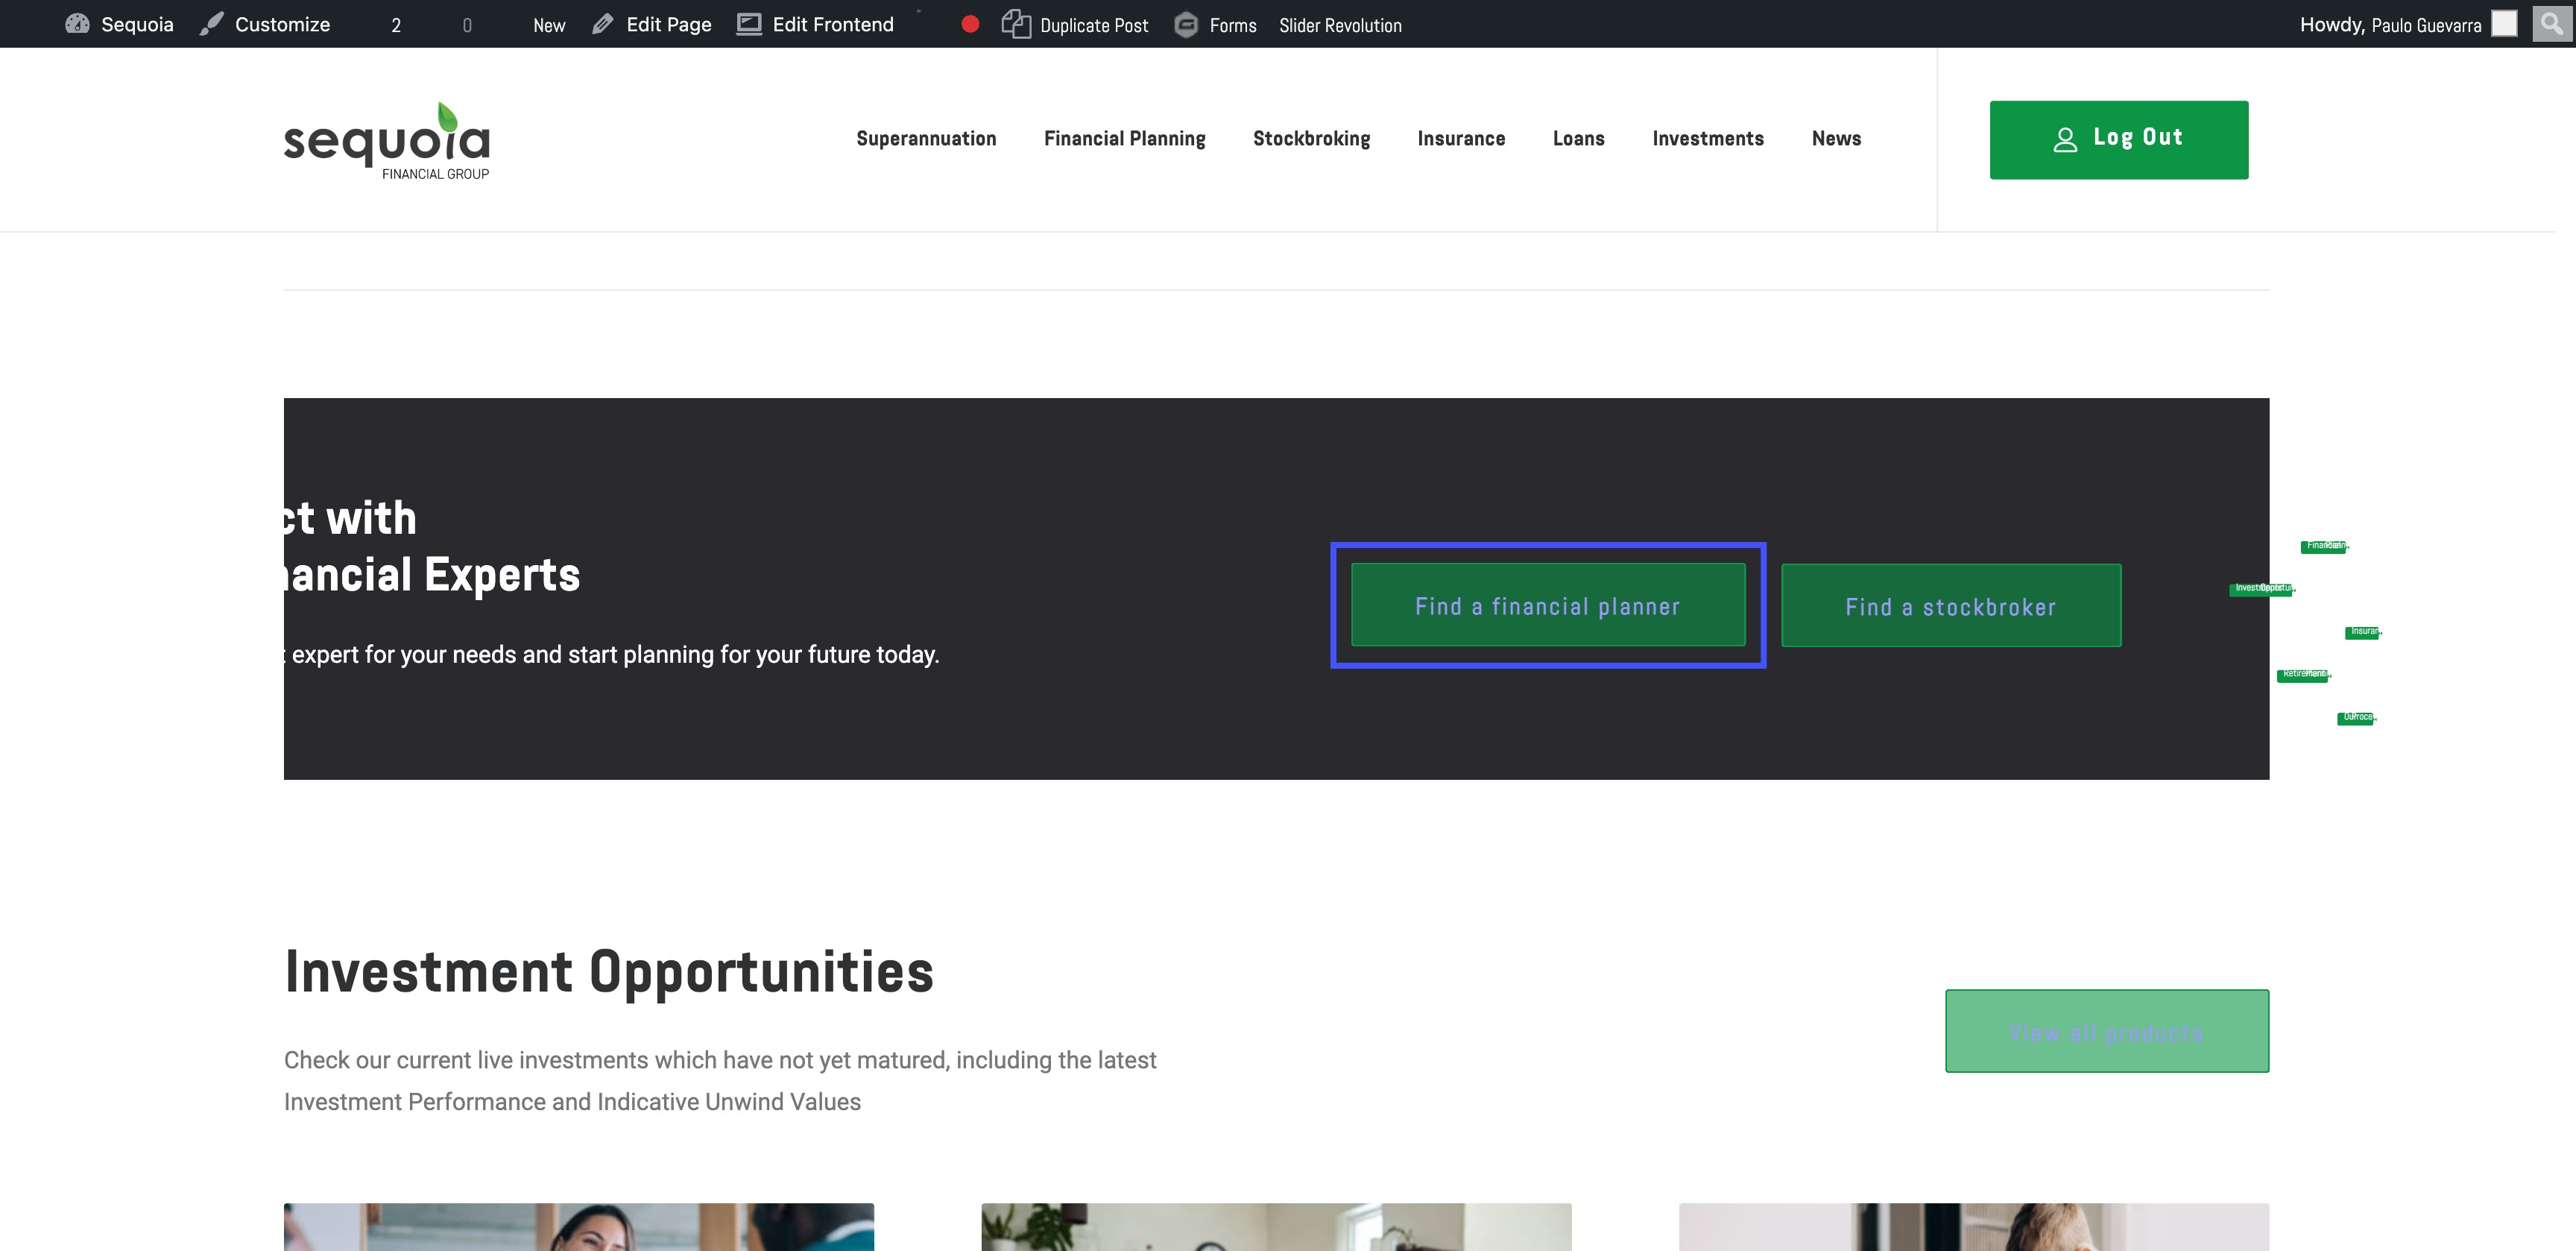Click the search magnifier in admin bar
This screenshot has width=2576, height=1251.
2551,23
